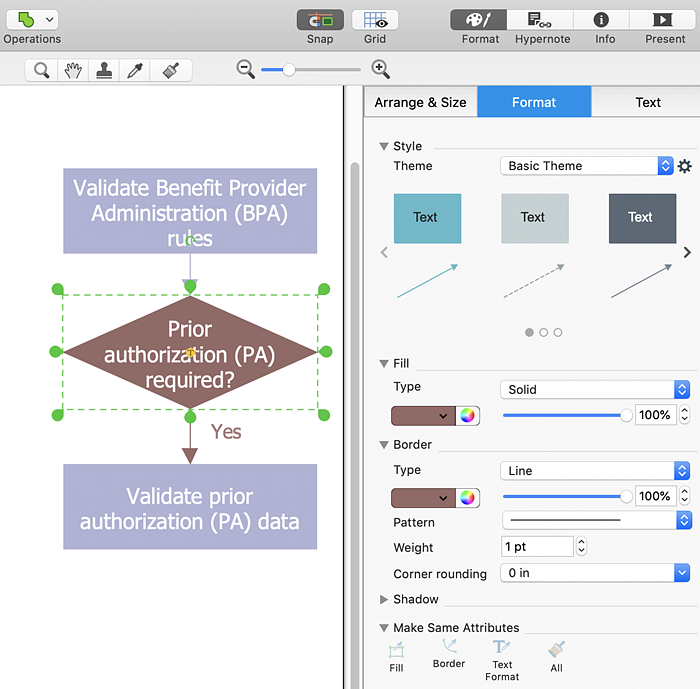The image size is (700, 689).
Task: Click the Yes connector label
Action: (226, 432)
